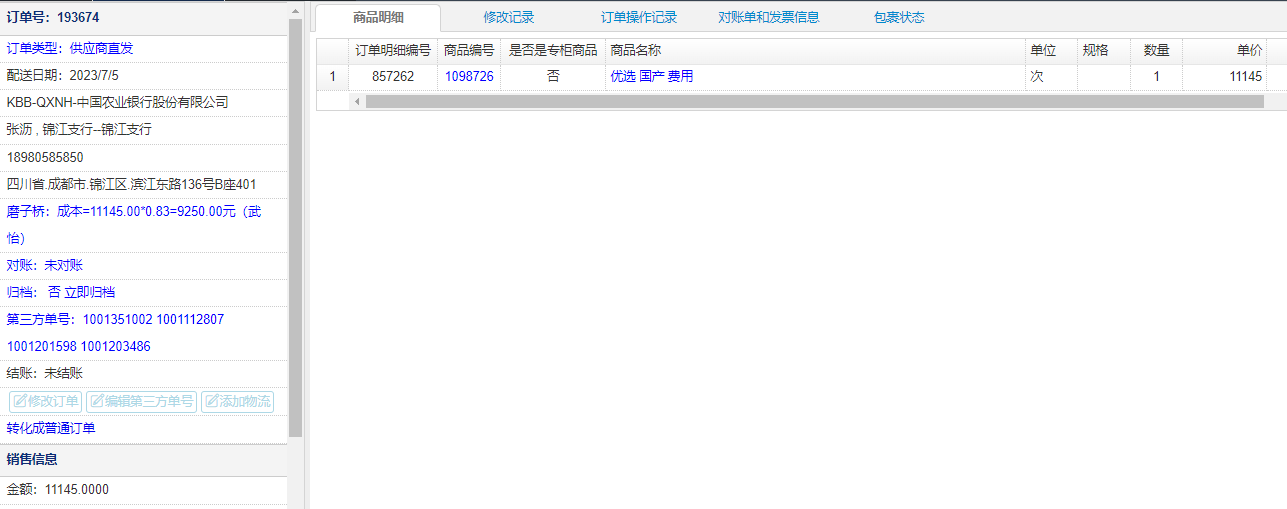Click the table's horizontal scrollbar thumb
This screenshot has height=509, width=1287.
[x=815, y=101]
